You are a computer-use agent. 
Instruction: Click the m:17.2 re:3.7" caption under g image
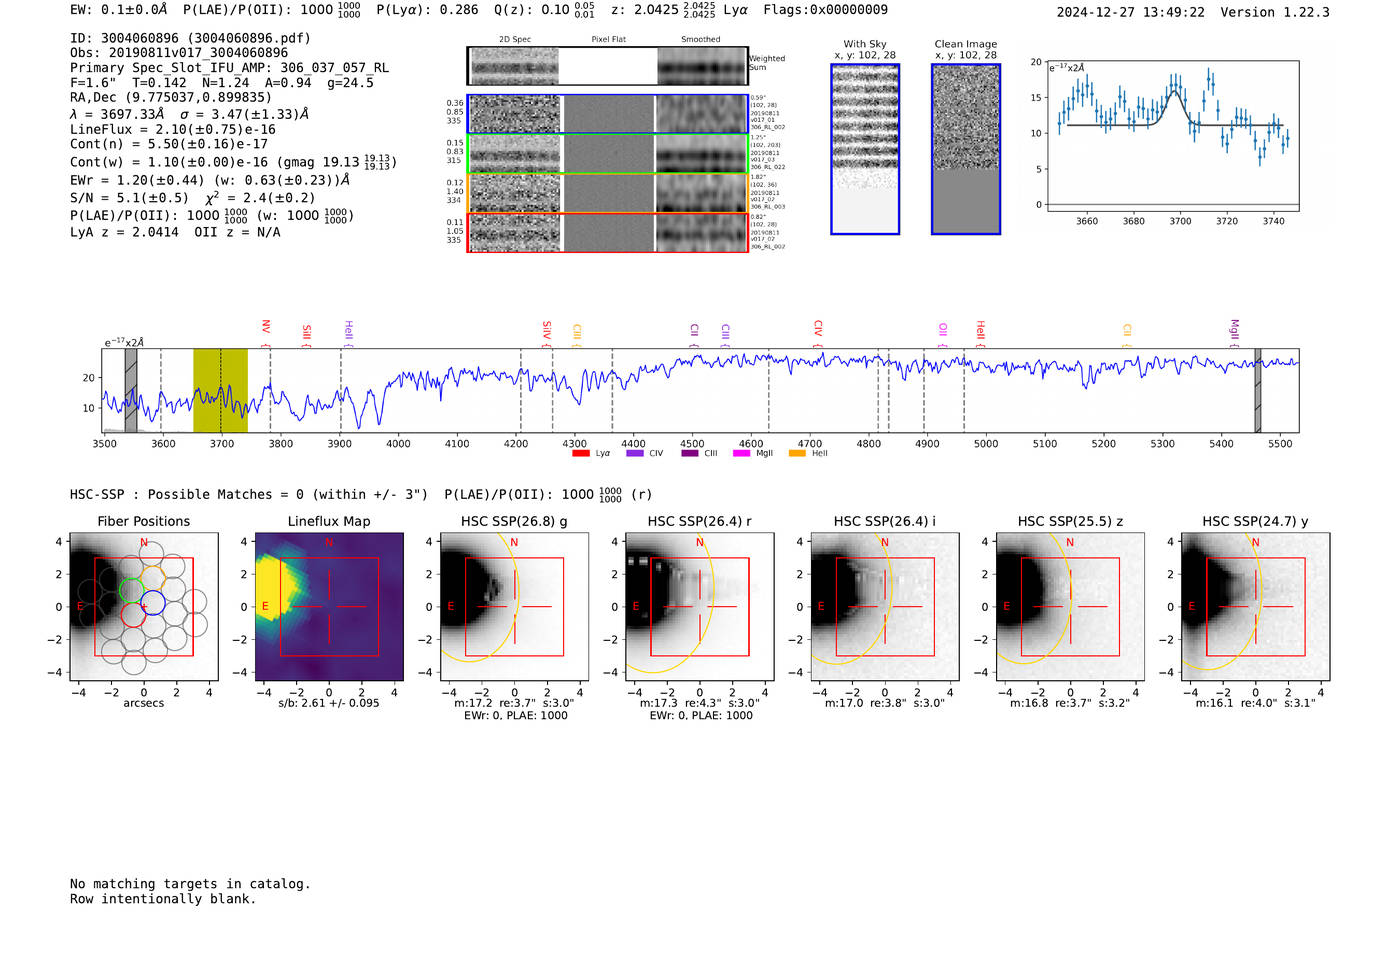[x=514, y=703]
